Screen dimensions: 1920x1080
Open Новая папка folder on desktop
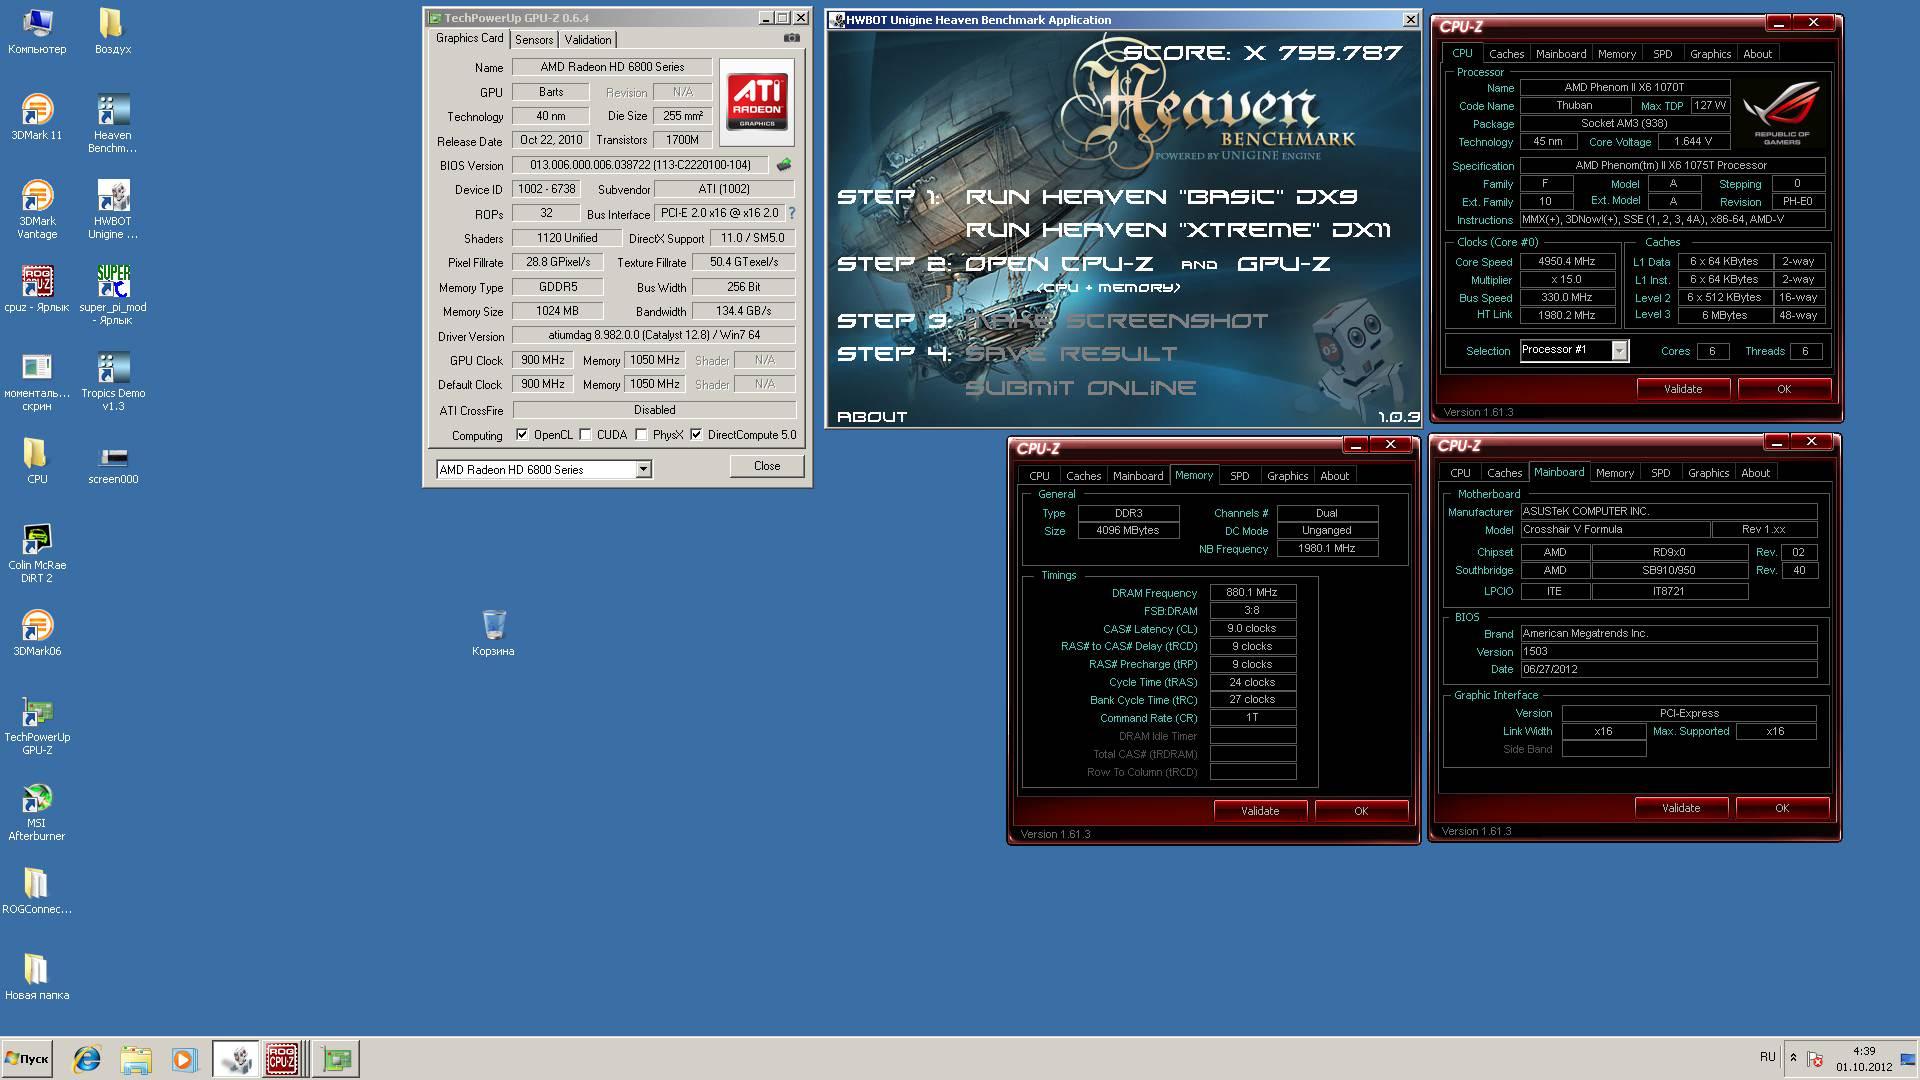37,977
